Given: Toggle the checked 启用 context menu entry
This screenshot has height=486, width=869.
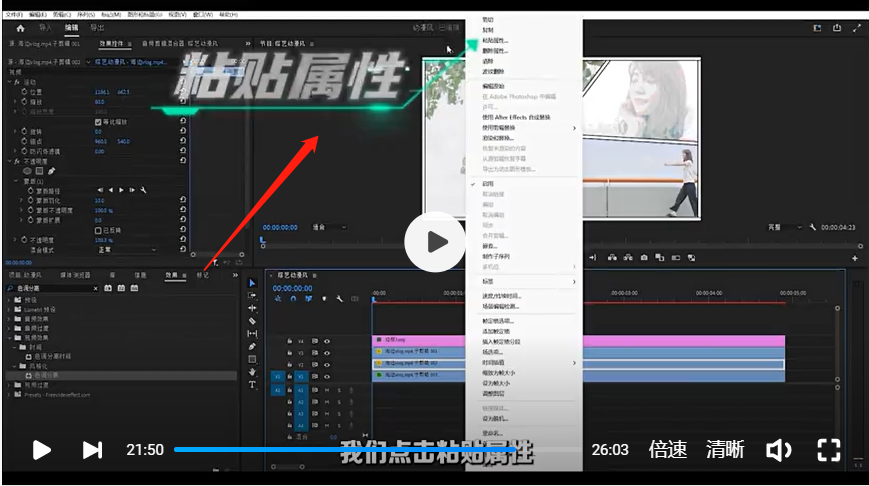Looking at the screenshot, I should click(x=488, y=184).
